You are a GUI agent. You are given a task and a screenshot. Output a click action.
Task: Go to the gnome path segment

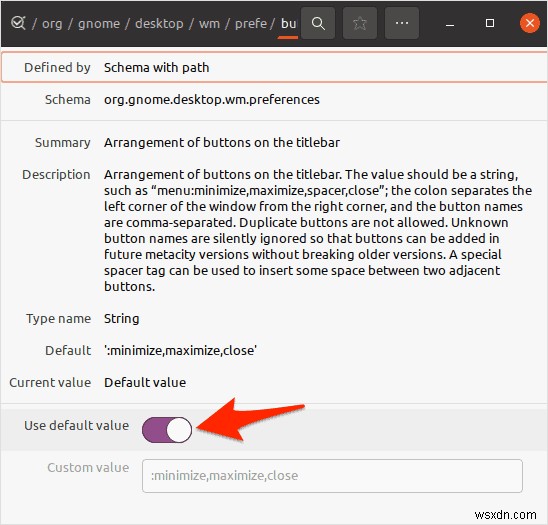(x=99, y=23)
